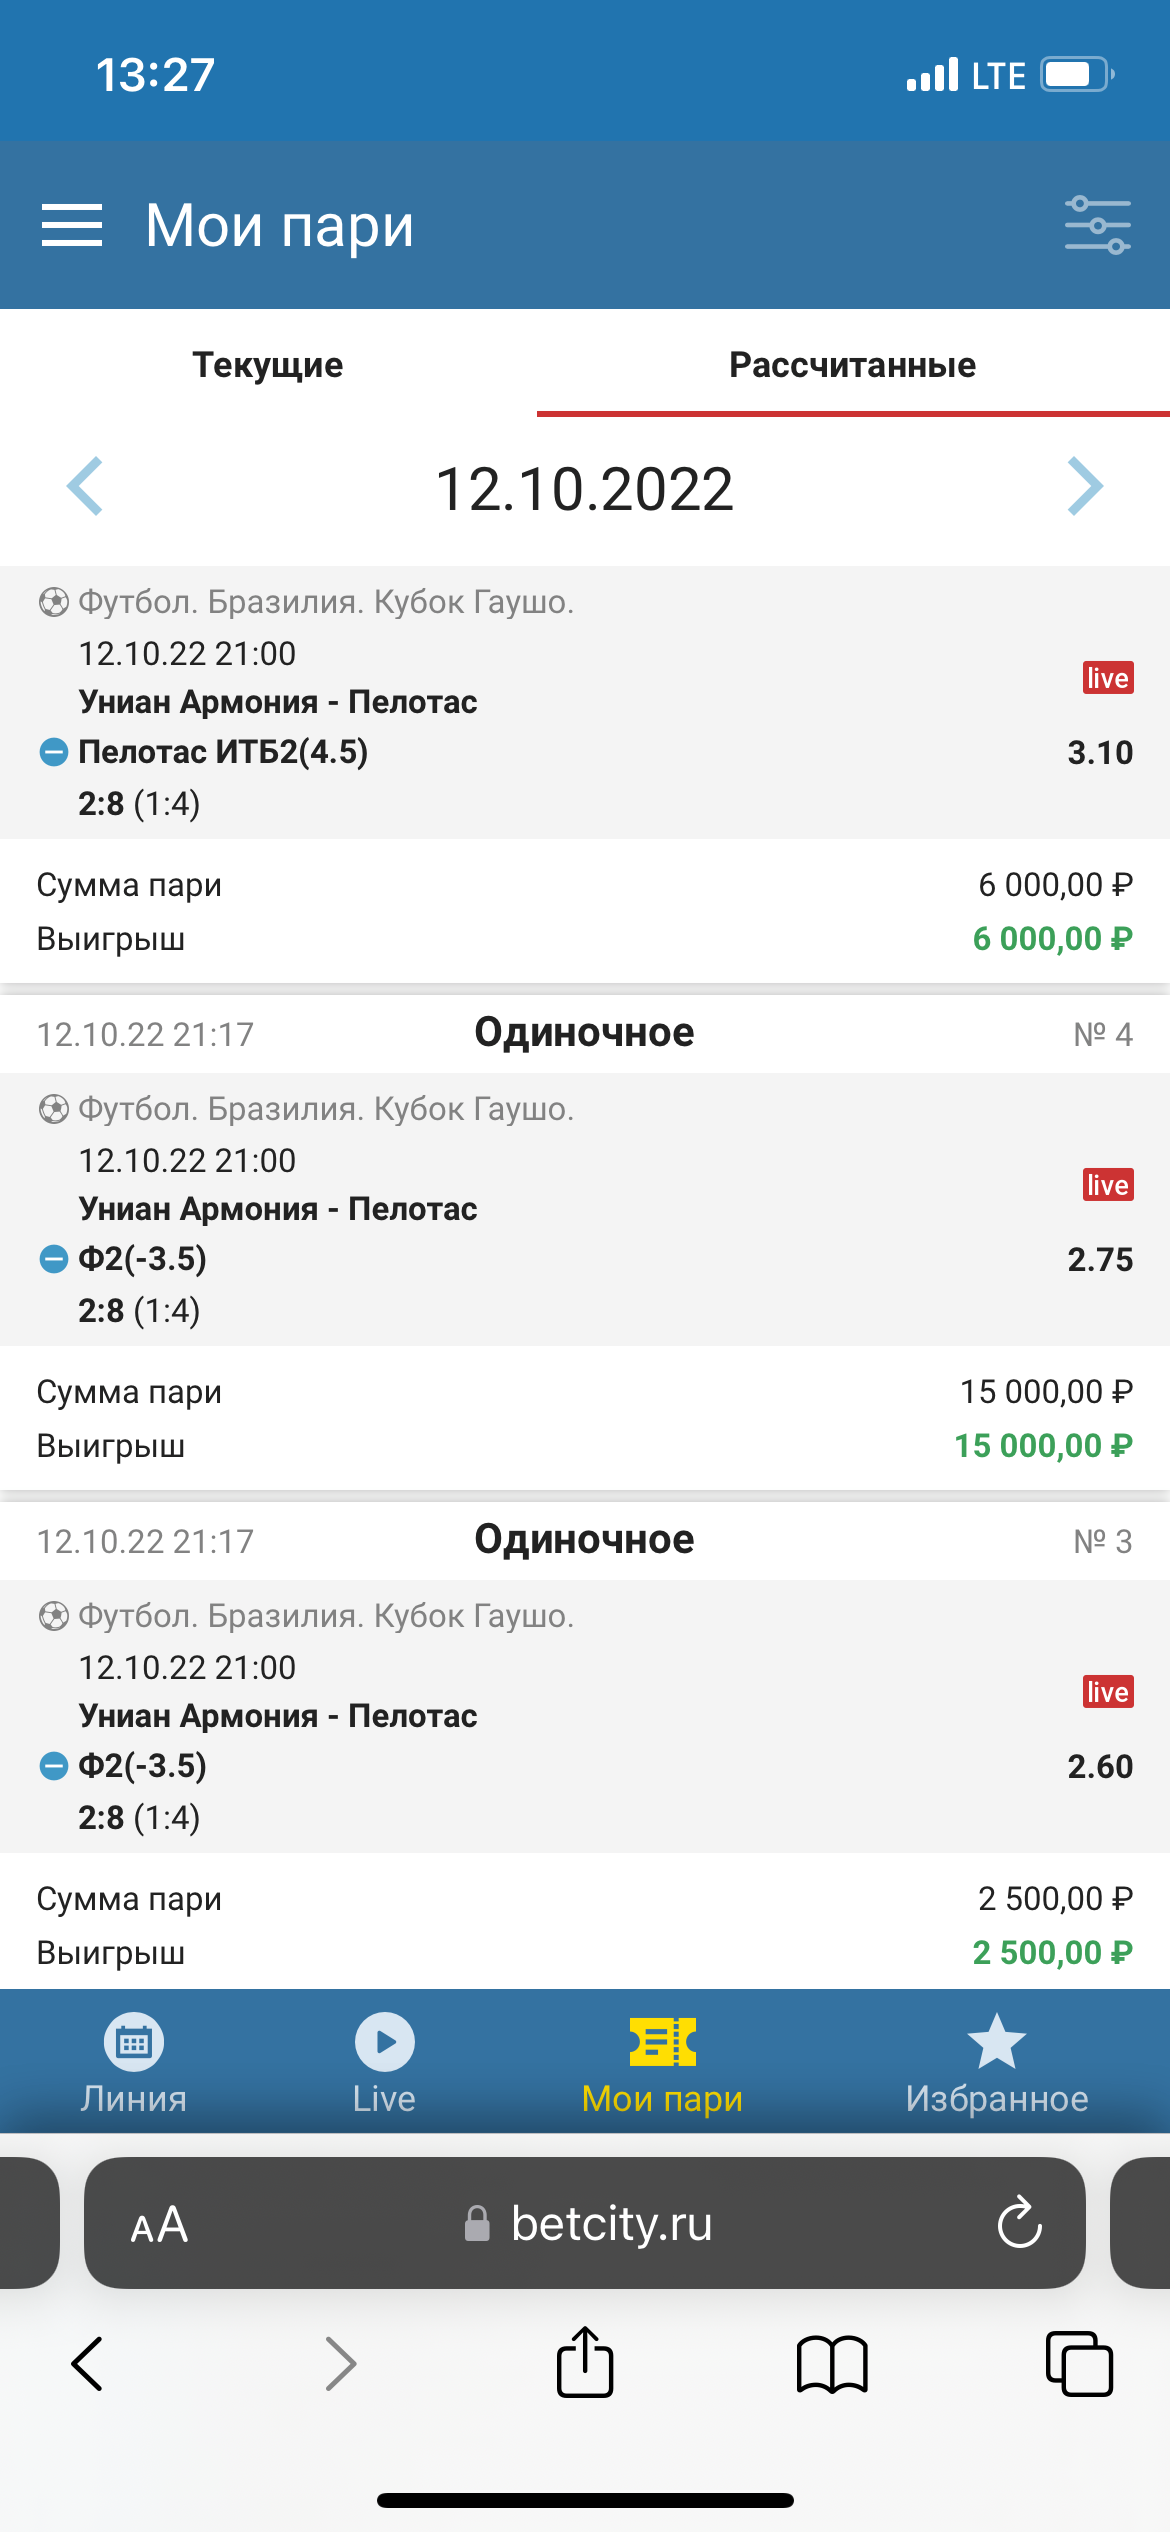The height and width of the screenshot is (2532, 1170).
Task: Tap the Safari reload page icon
Action: (1019, 2223)
